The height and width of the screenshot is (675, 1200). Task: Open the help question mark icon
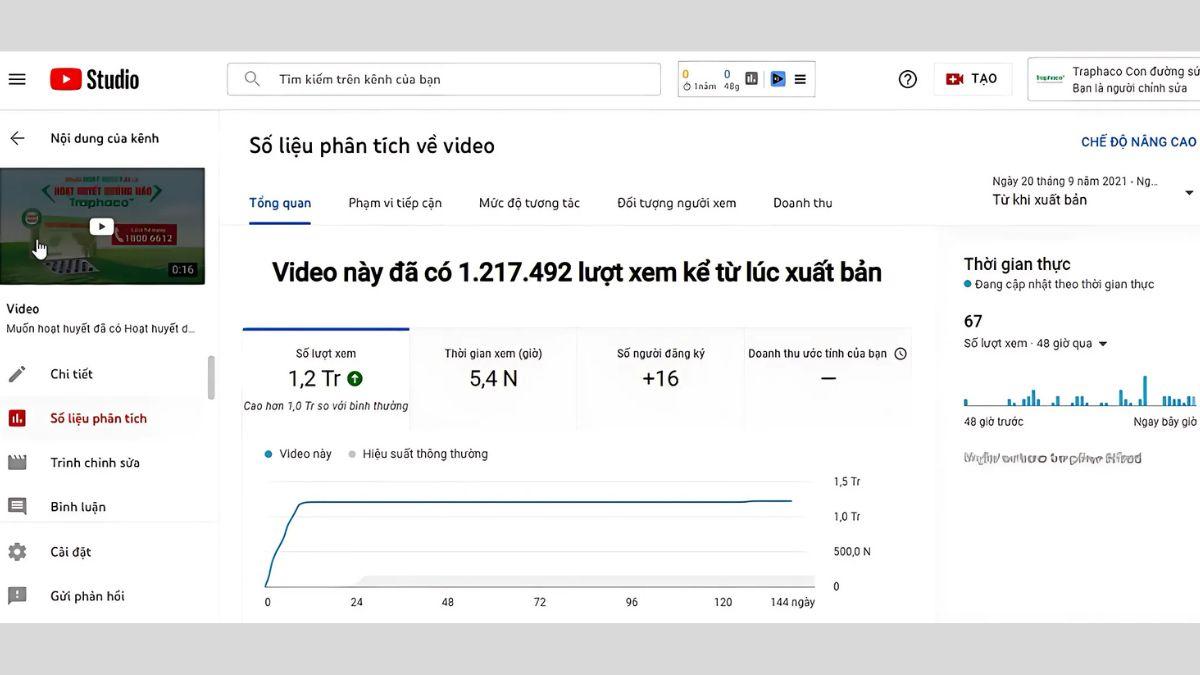(907, 79)
